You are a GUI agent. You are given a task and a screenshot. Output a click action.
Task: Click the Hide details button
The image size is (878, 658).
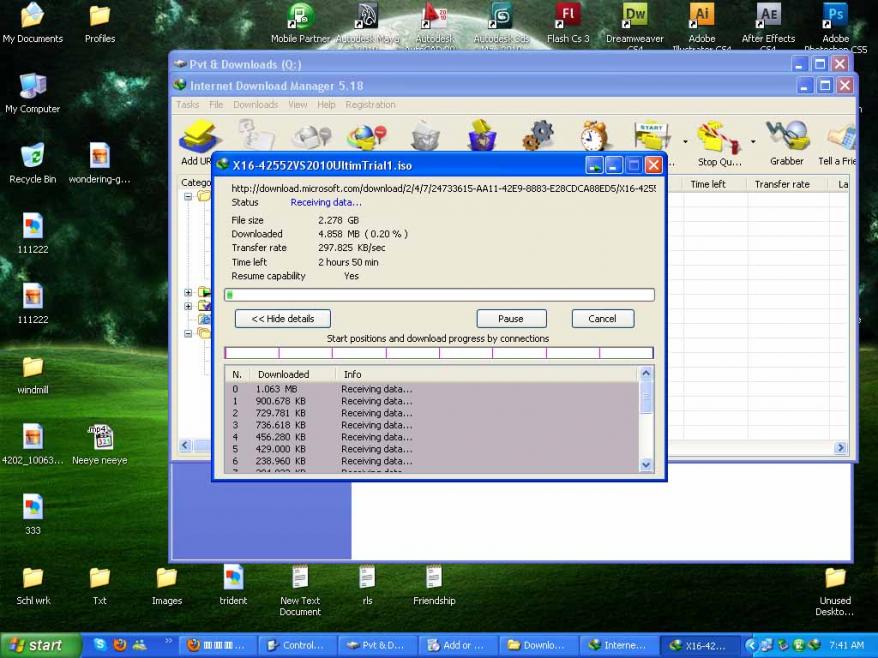(x=283, y=319)
